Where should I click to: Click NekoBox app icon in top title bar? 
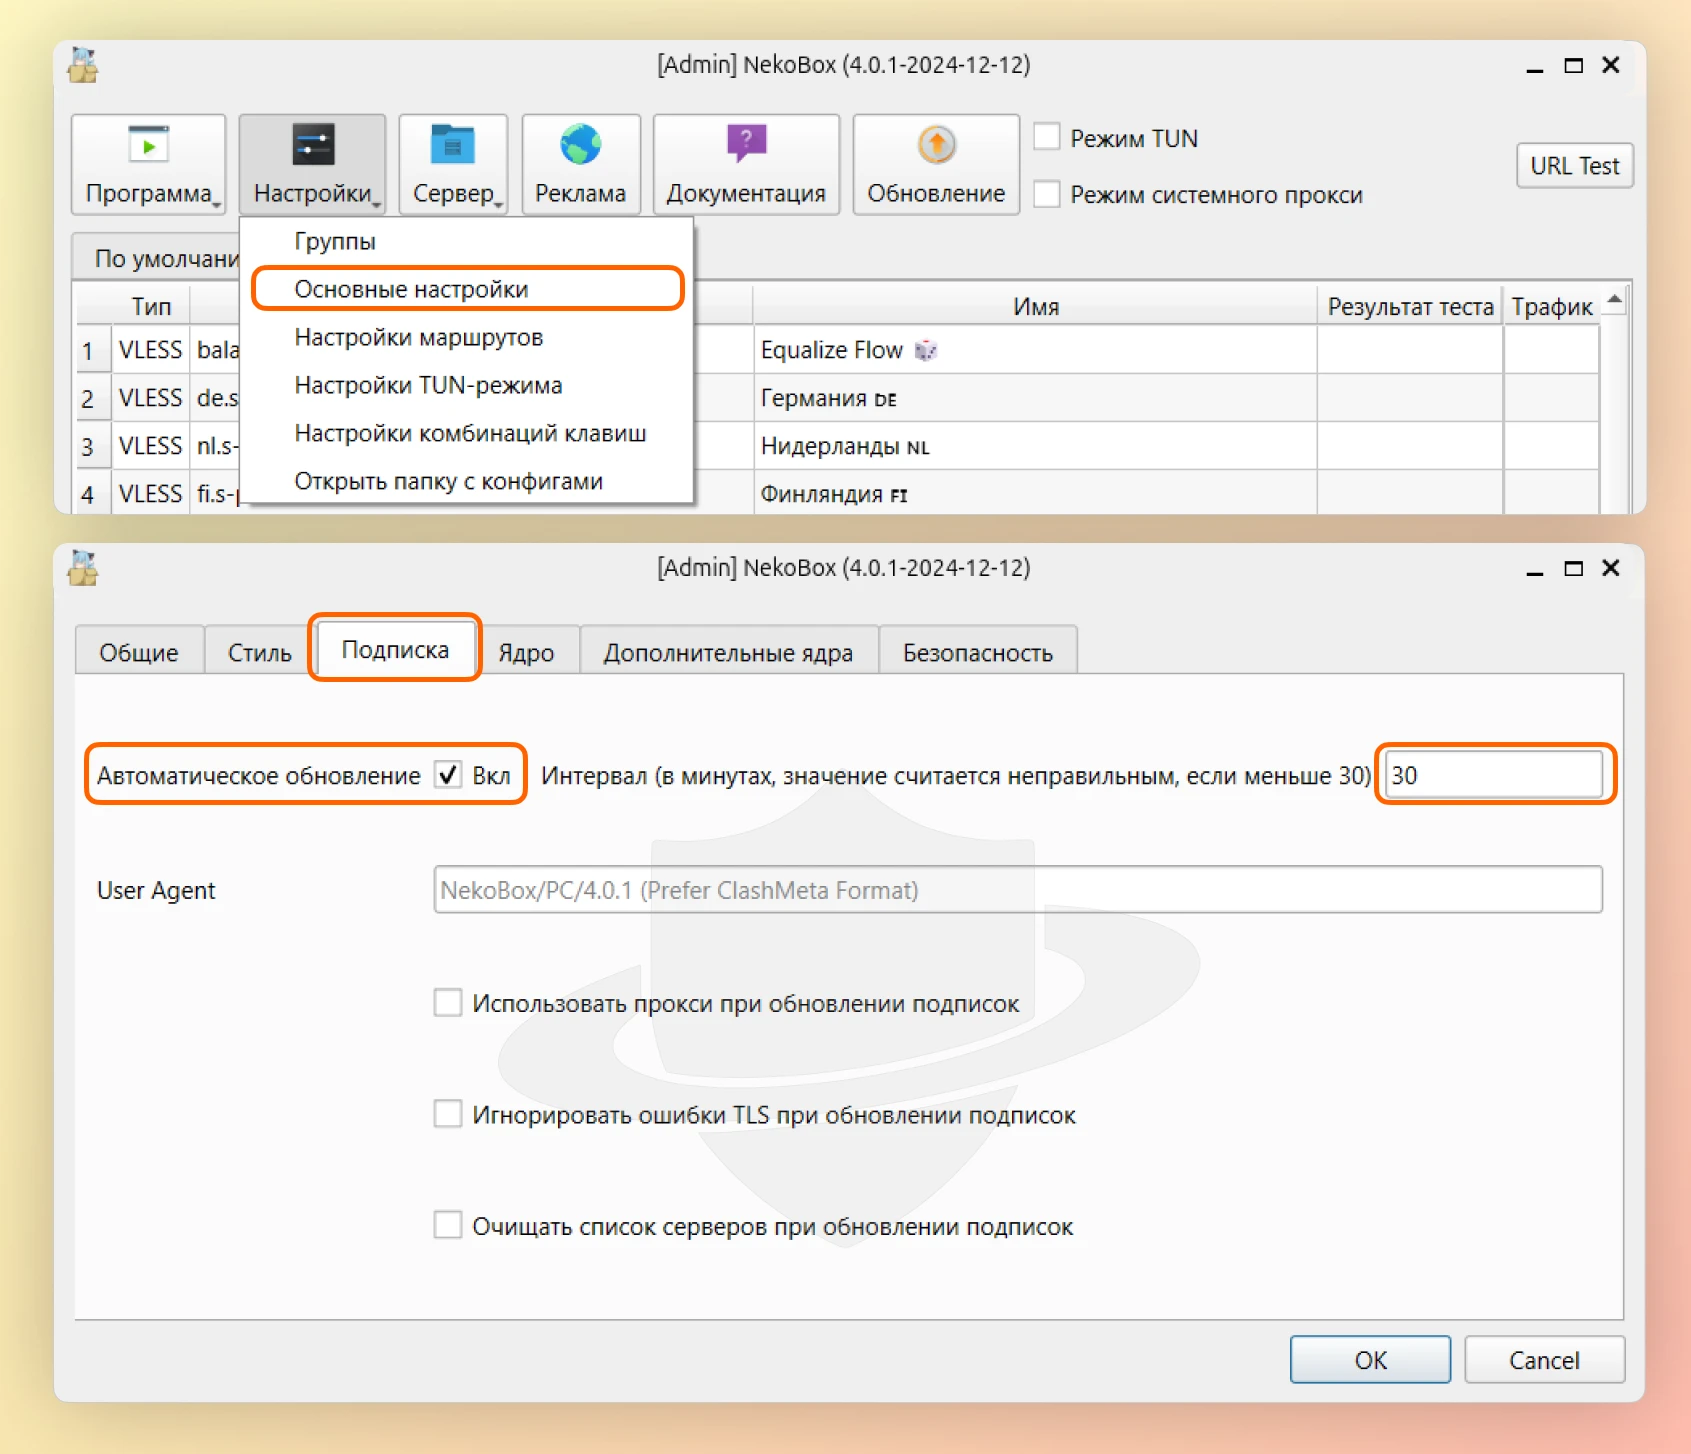83,66
